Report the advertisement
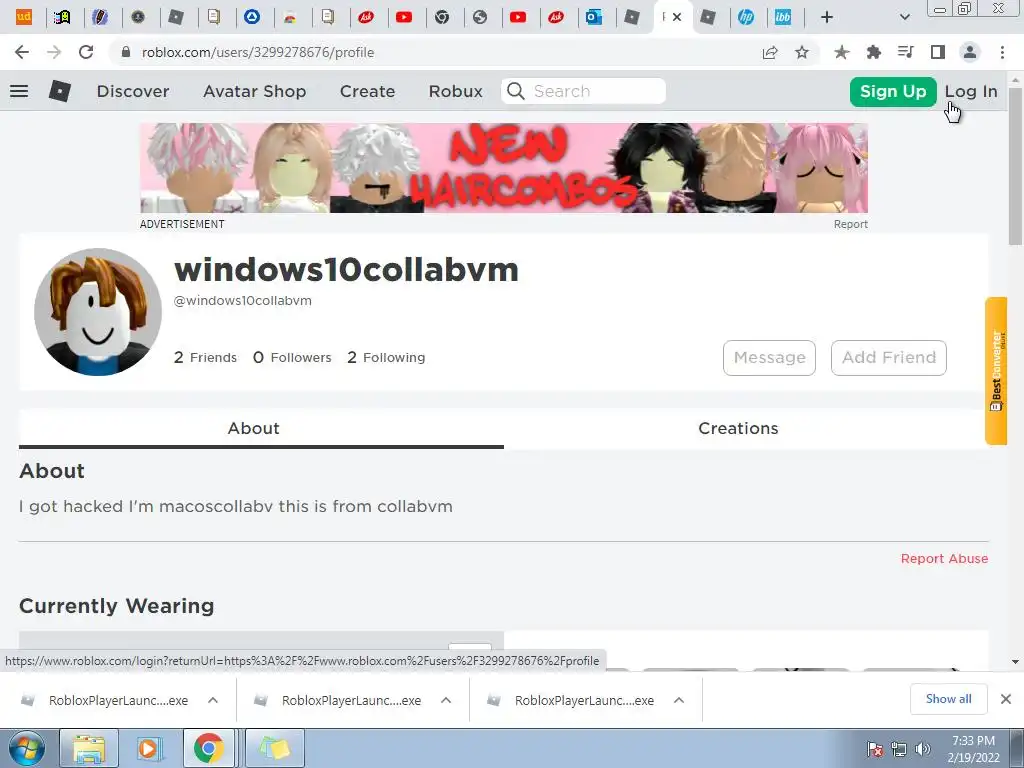This screenshot has height=768, width=1024. pos(850,224)
